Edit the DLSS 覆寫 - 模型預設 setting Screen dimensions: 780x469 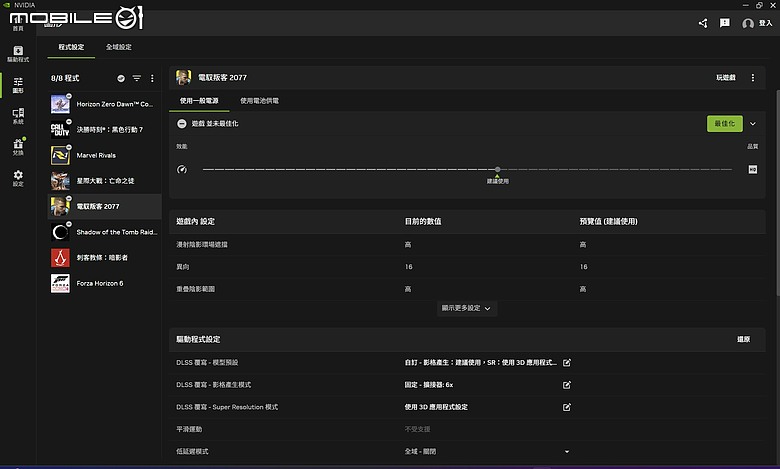tap(567, 363)
